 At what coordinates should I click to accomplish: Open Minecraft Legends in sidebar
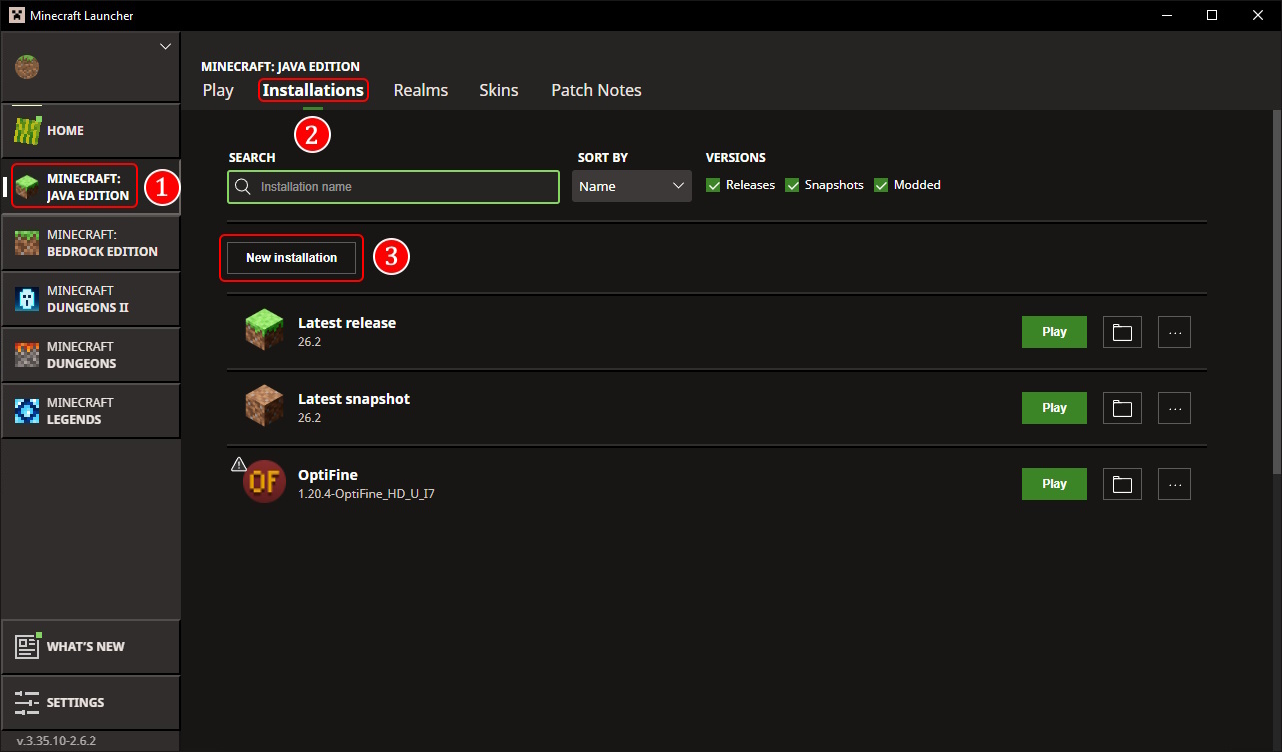point(90,411)
